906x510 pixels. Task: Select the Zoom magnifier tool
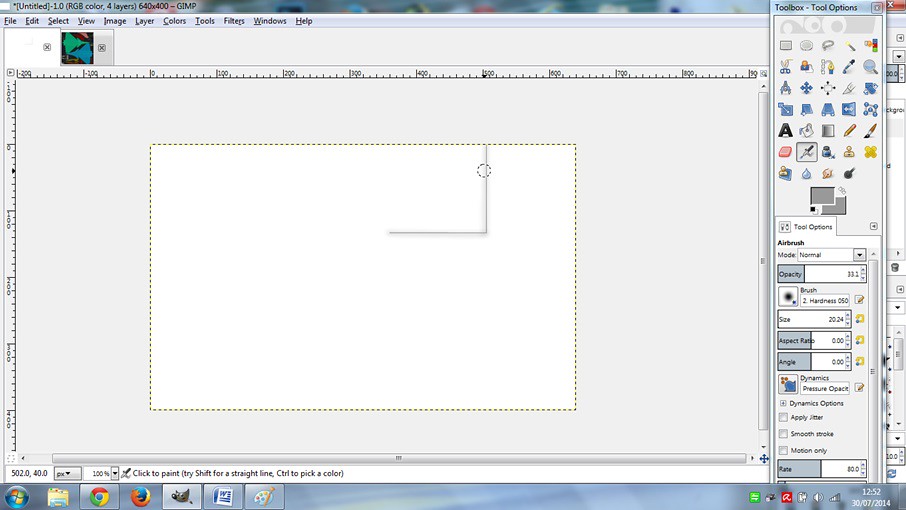tap(871, 67)
